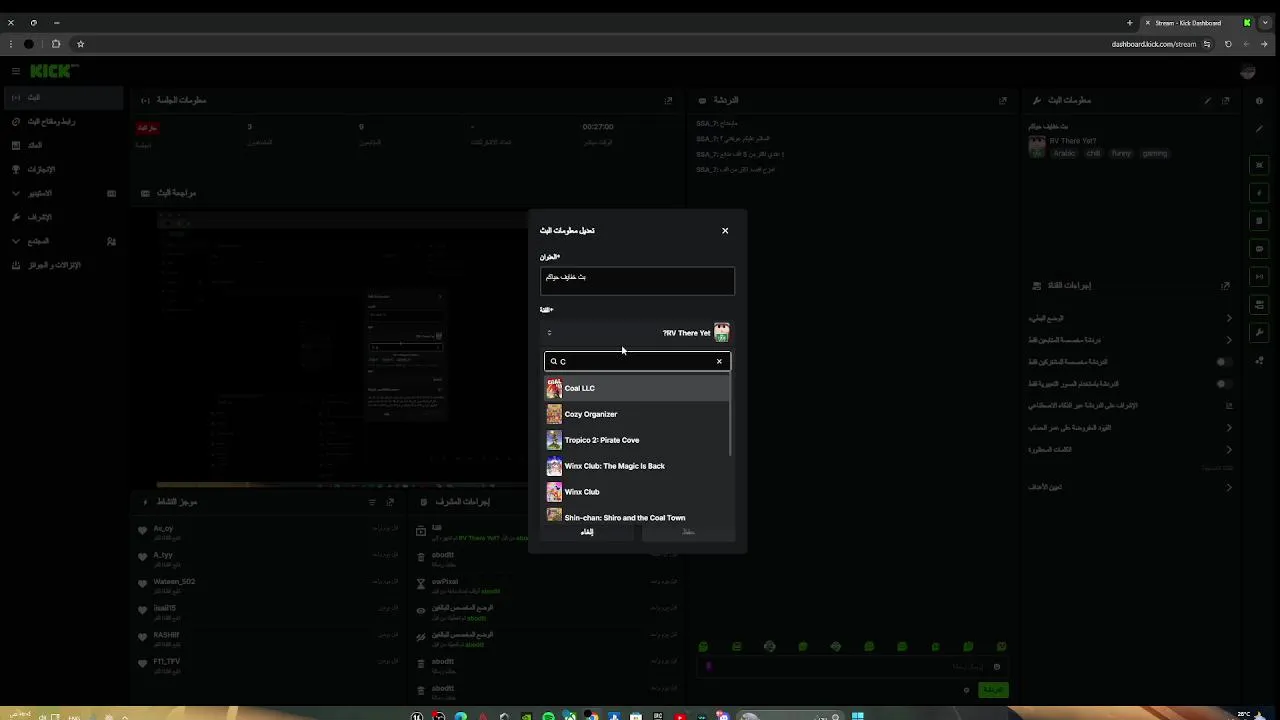Clear the category search field
1280x720 pixels.
[719, 361]
